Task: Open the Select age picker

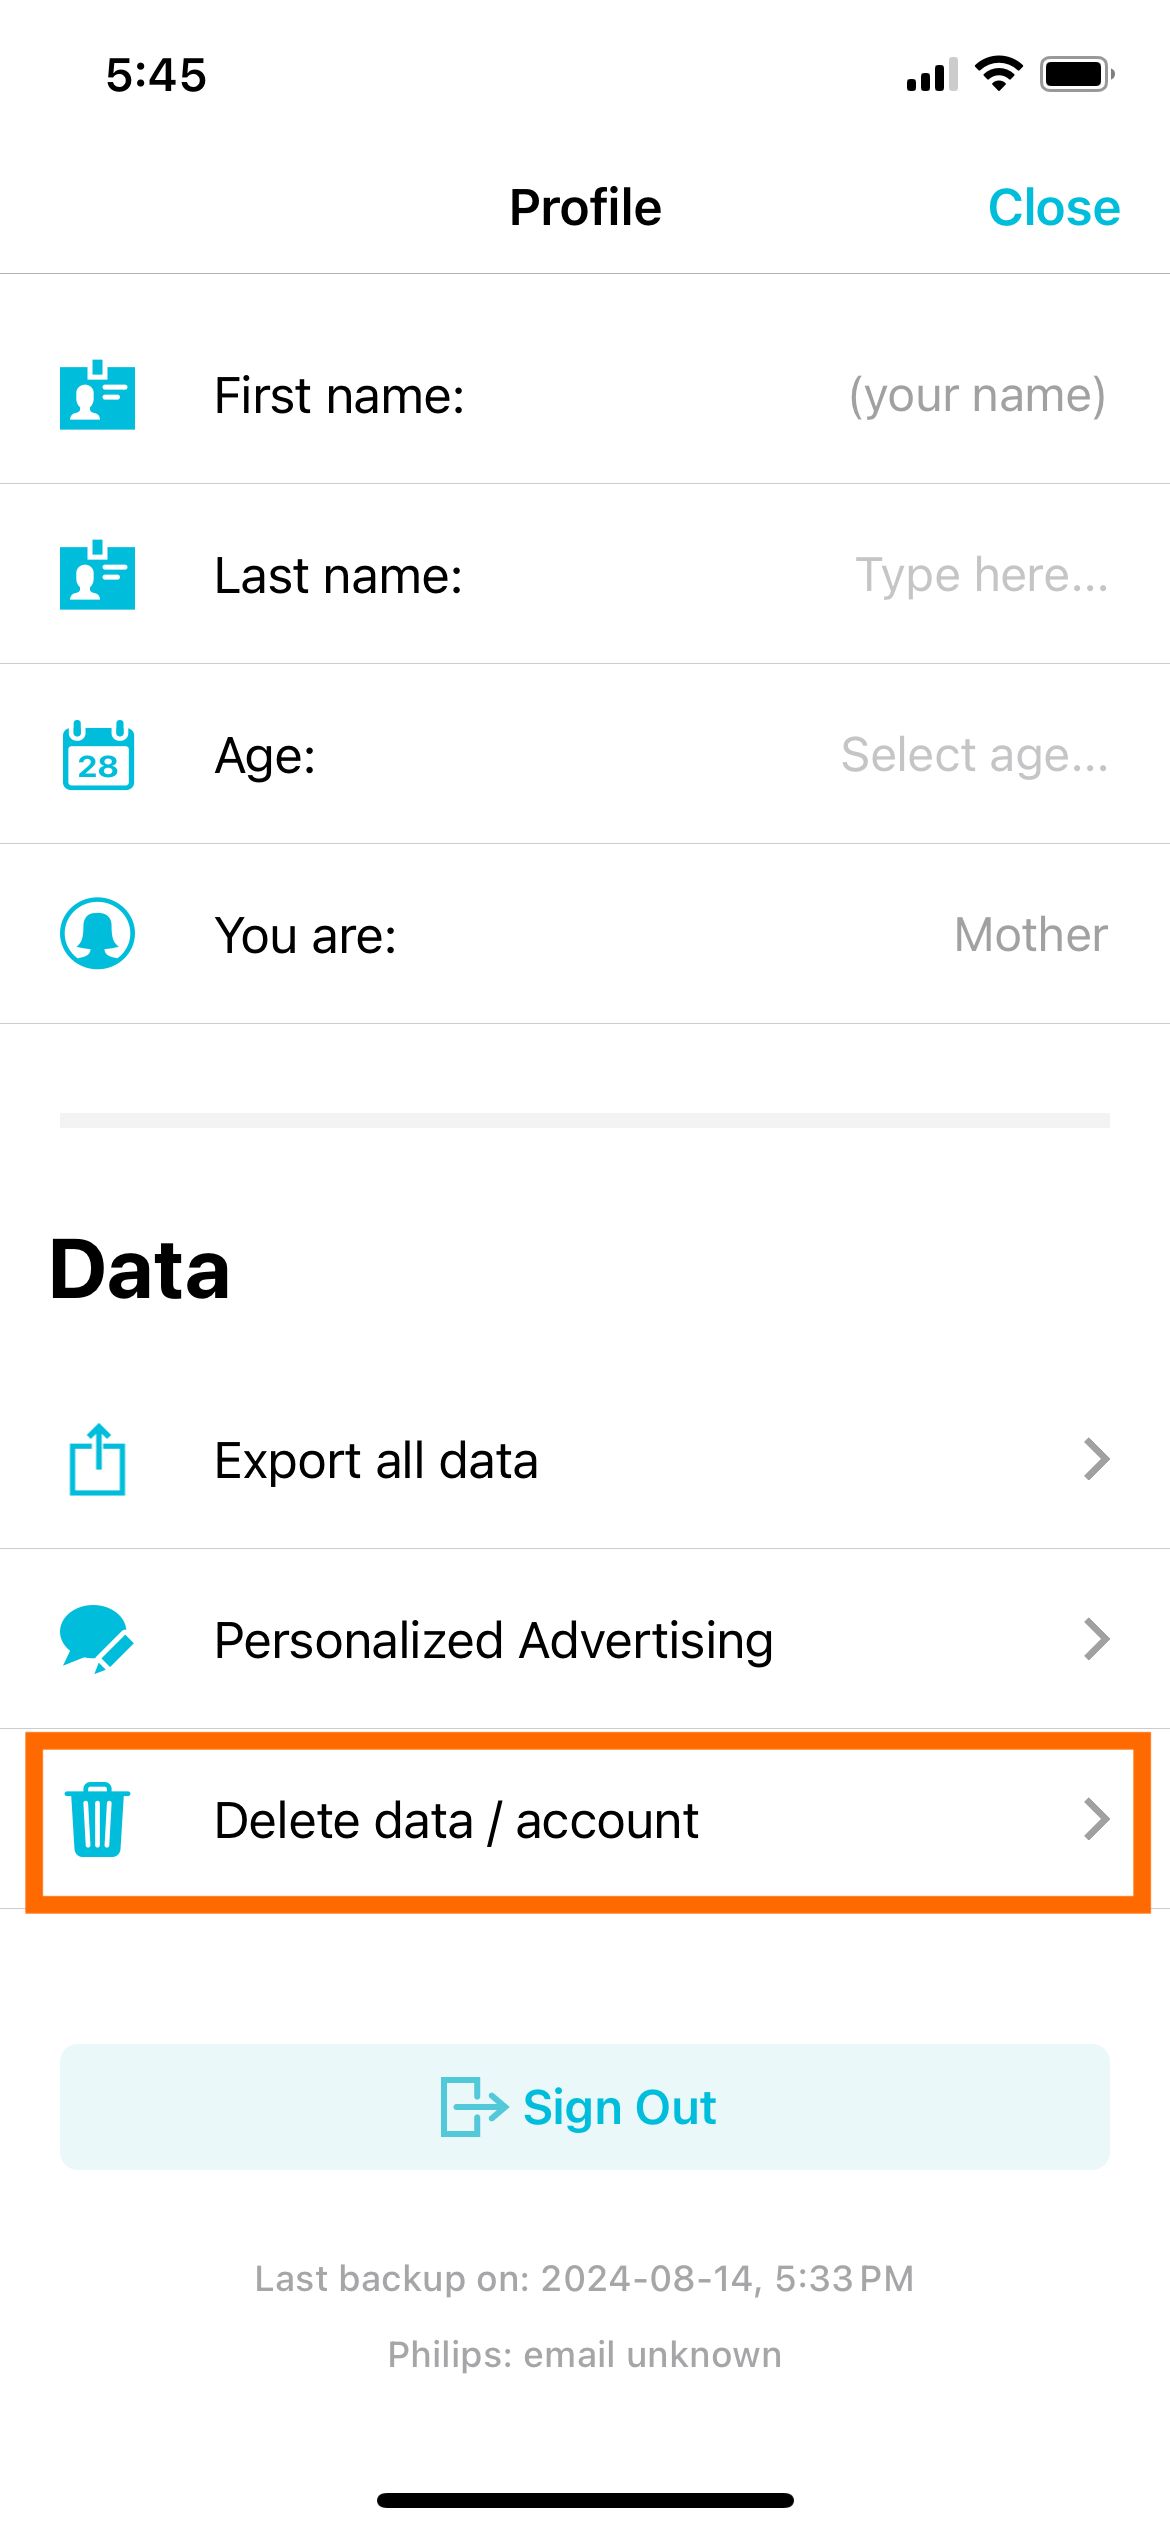Action: click(975, 755)
